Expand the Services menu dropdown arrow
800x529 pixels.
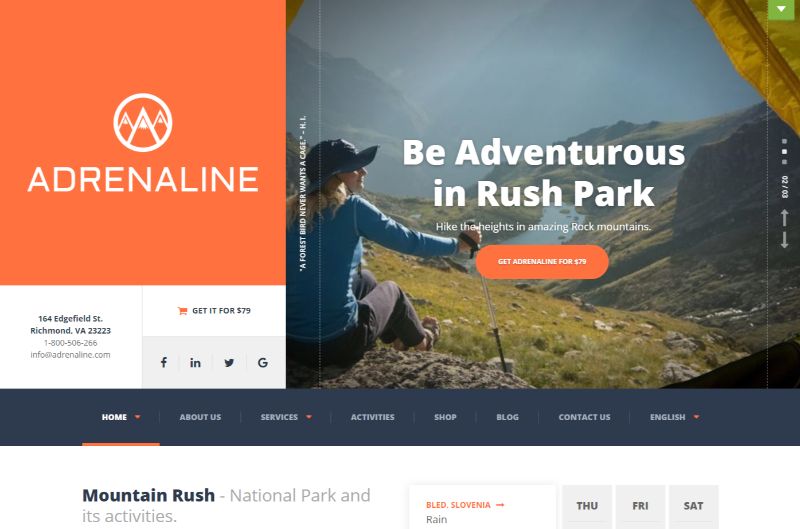309,417
